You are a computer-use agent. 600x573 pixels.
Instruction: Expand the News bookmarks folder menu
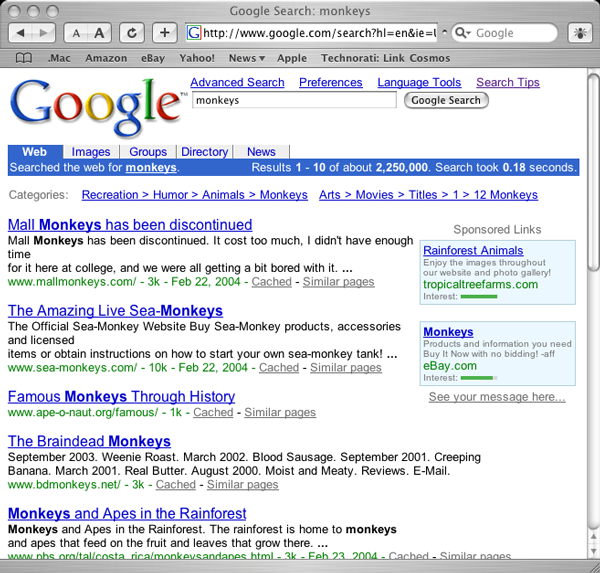(x=247, y=58)
